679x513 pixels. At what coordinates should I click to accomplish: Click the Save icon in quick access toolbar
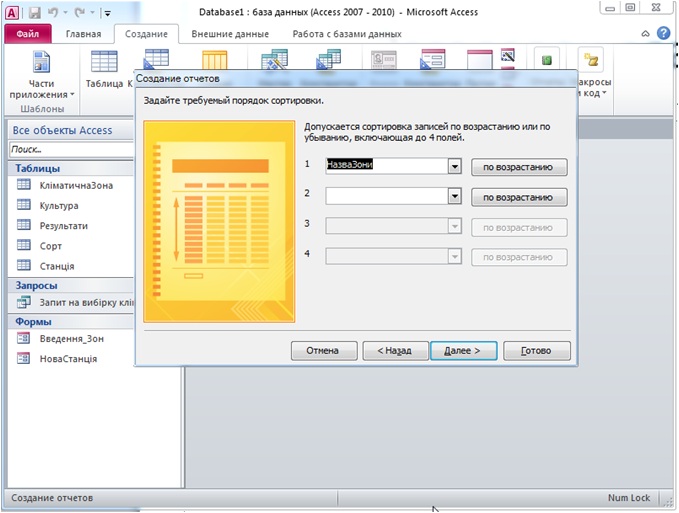click(34, 13)
